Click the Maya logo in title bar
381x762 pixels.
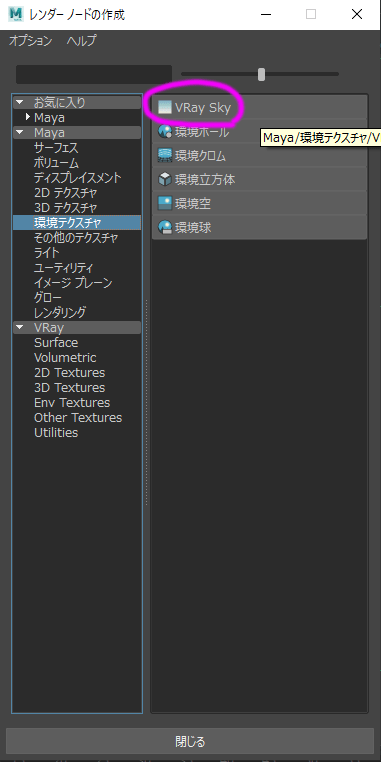point(16,14)
